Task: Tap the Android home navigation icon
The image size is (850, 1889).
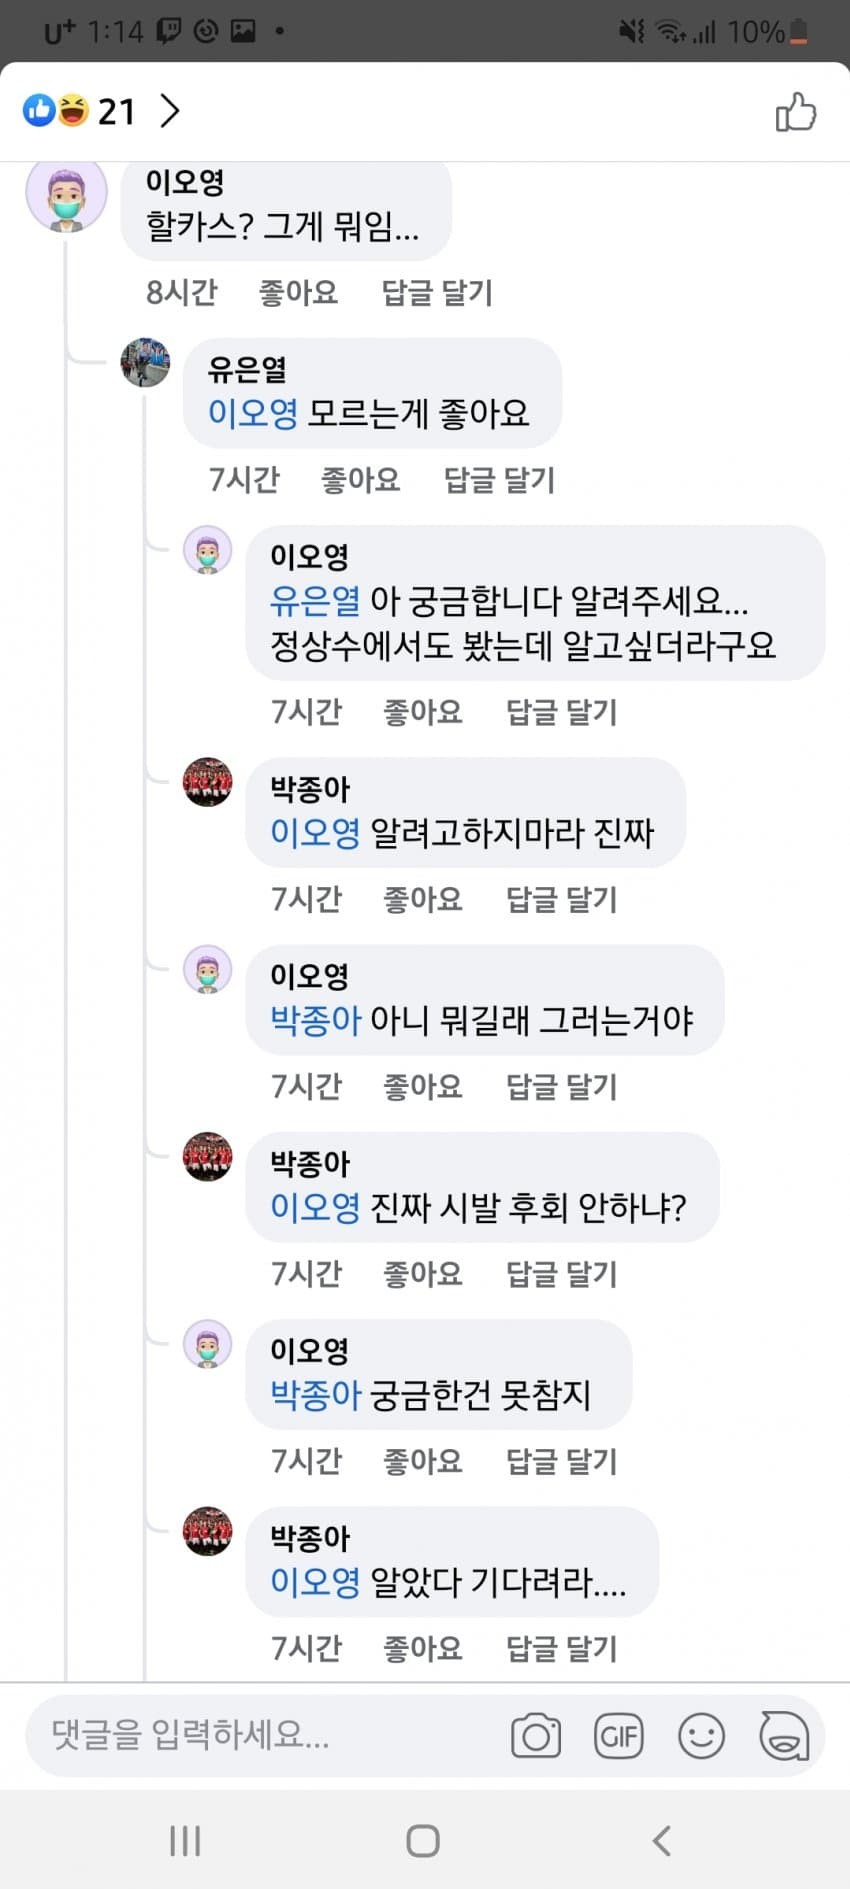Action: (423, 1840)
